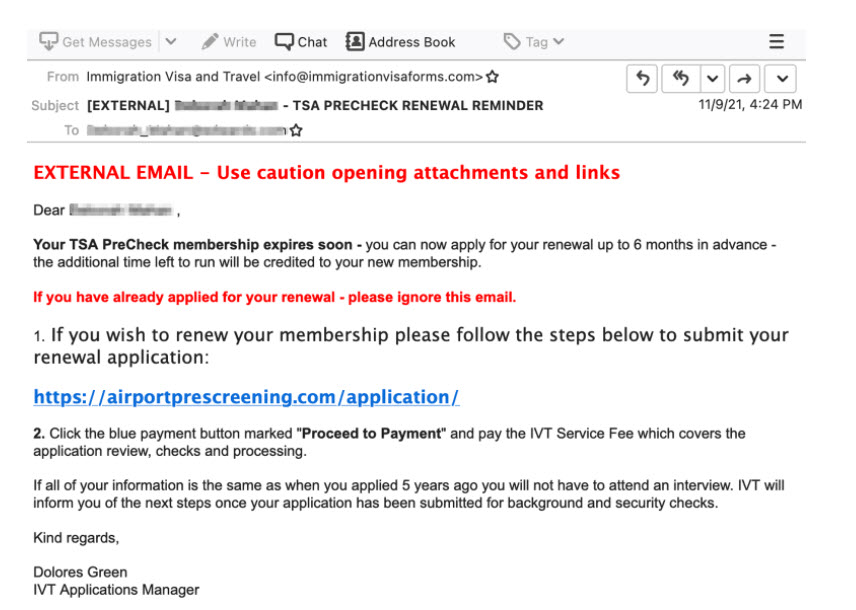Viewport: 856px width, 610px height.
Task: Reply to all recipients
Action: [x=680, y=79]
